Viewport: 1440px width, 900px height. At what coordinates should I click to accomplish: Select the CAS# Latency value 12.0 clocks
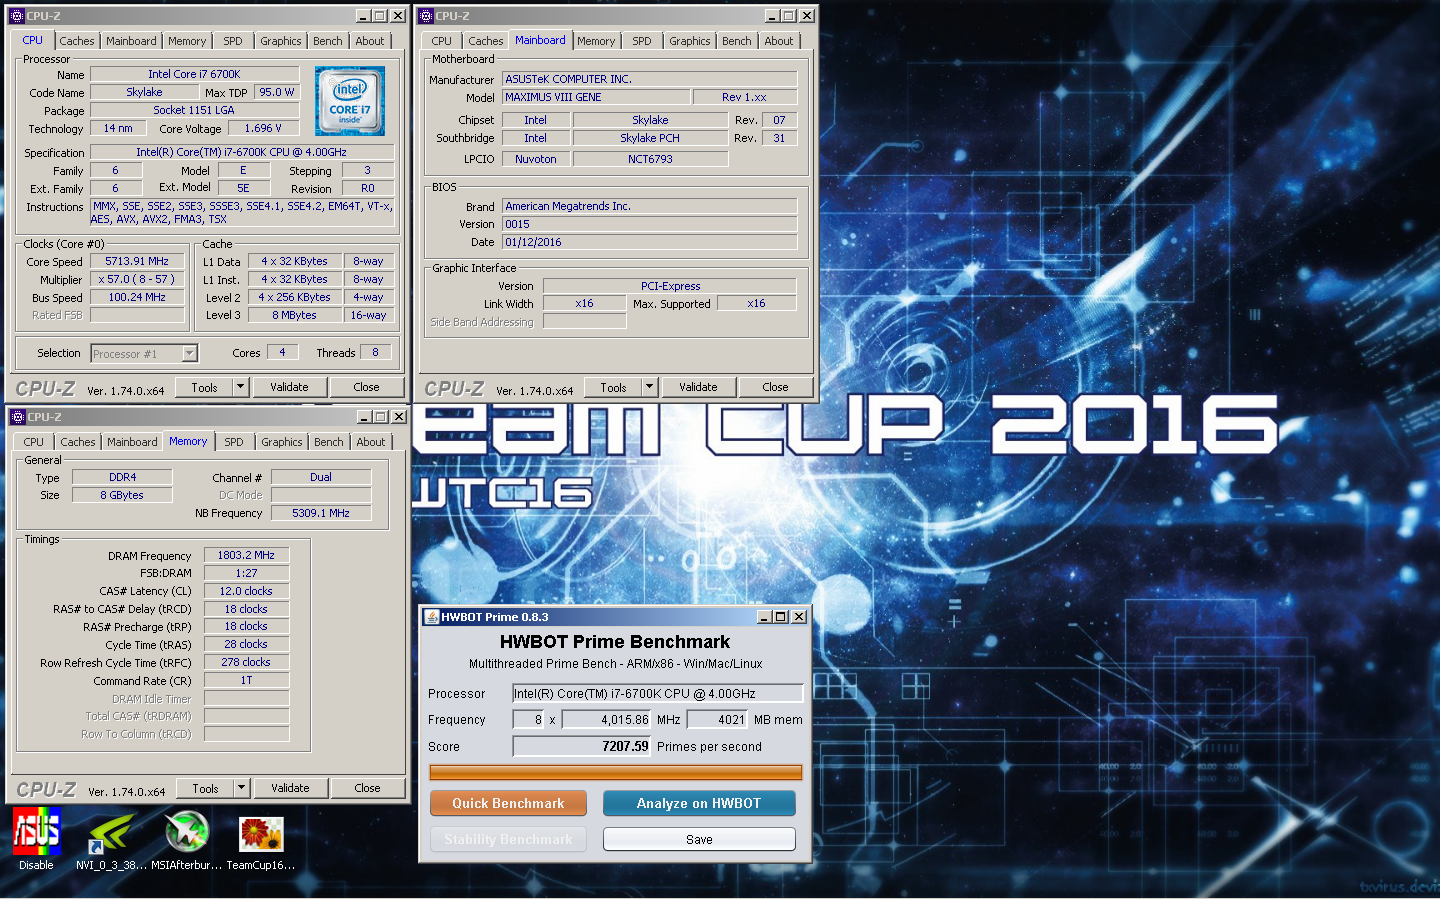pyautogui.click(x=246, y=591)
